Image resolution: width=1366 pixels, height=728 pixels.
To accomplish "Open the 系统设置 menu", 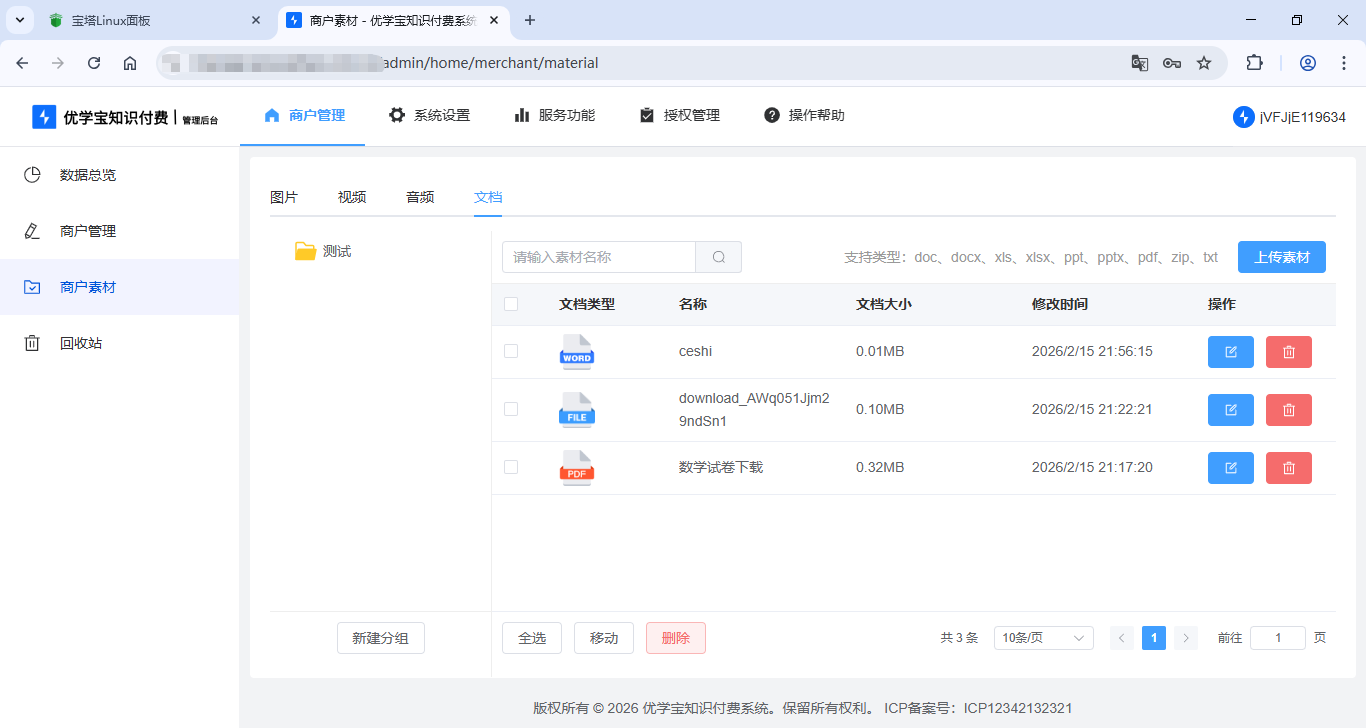I will pyautogui.click(x=430, y=115).
